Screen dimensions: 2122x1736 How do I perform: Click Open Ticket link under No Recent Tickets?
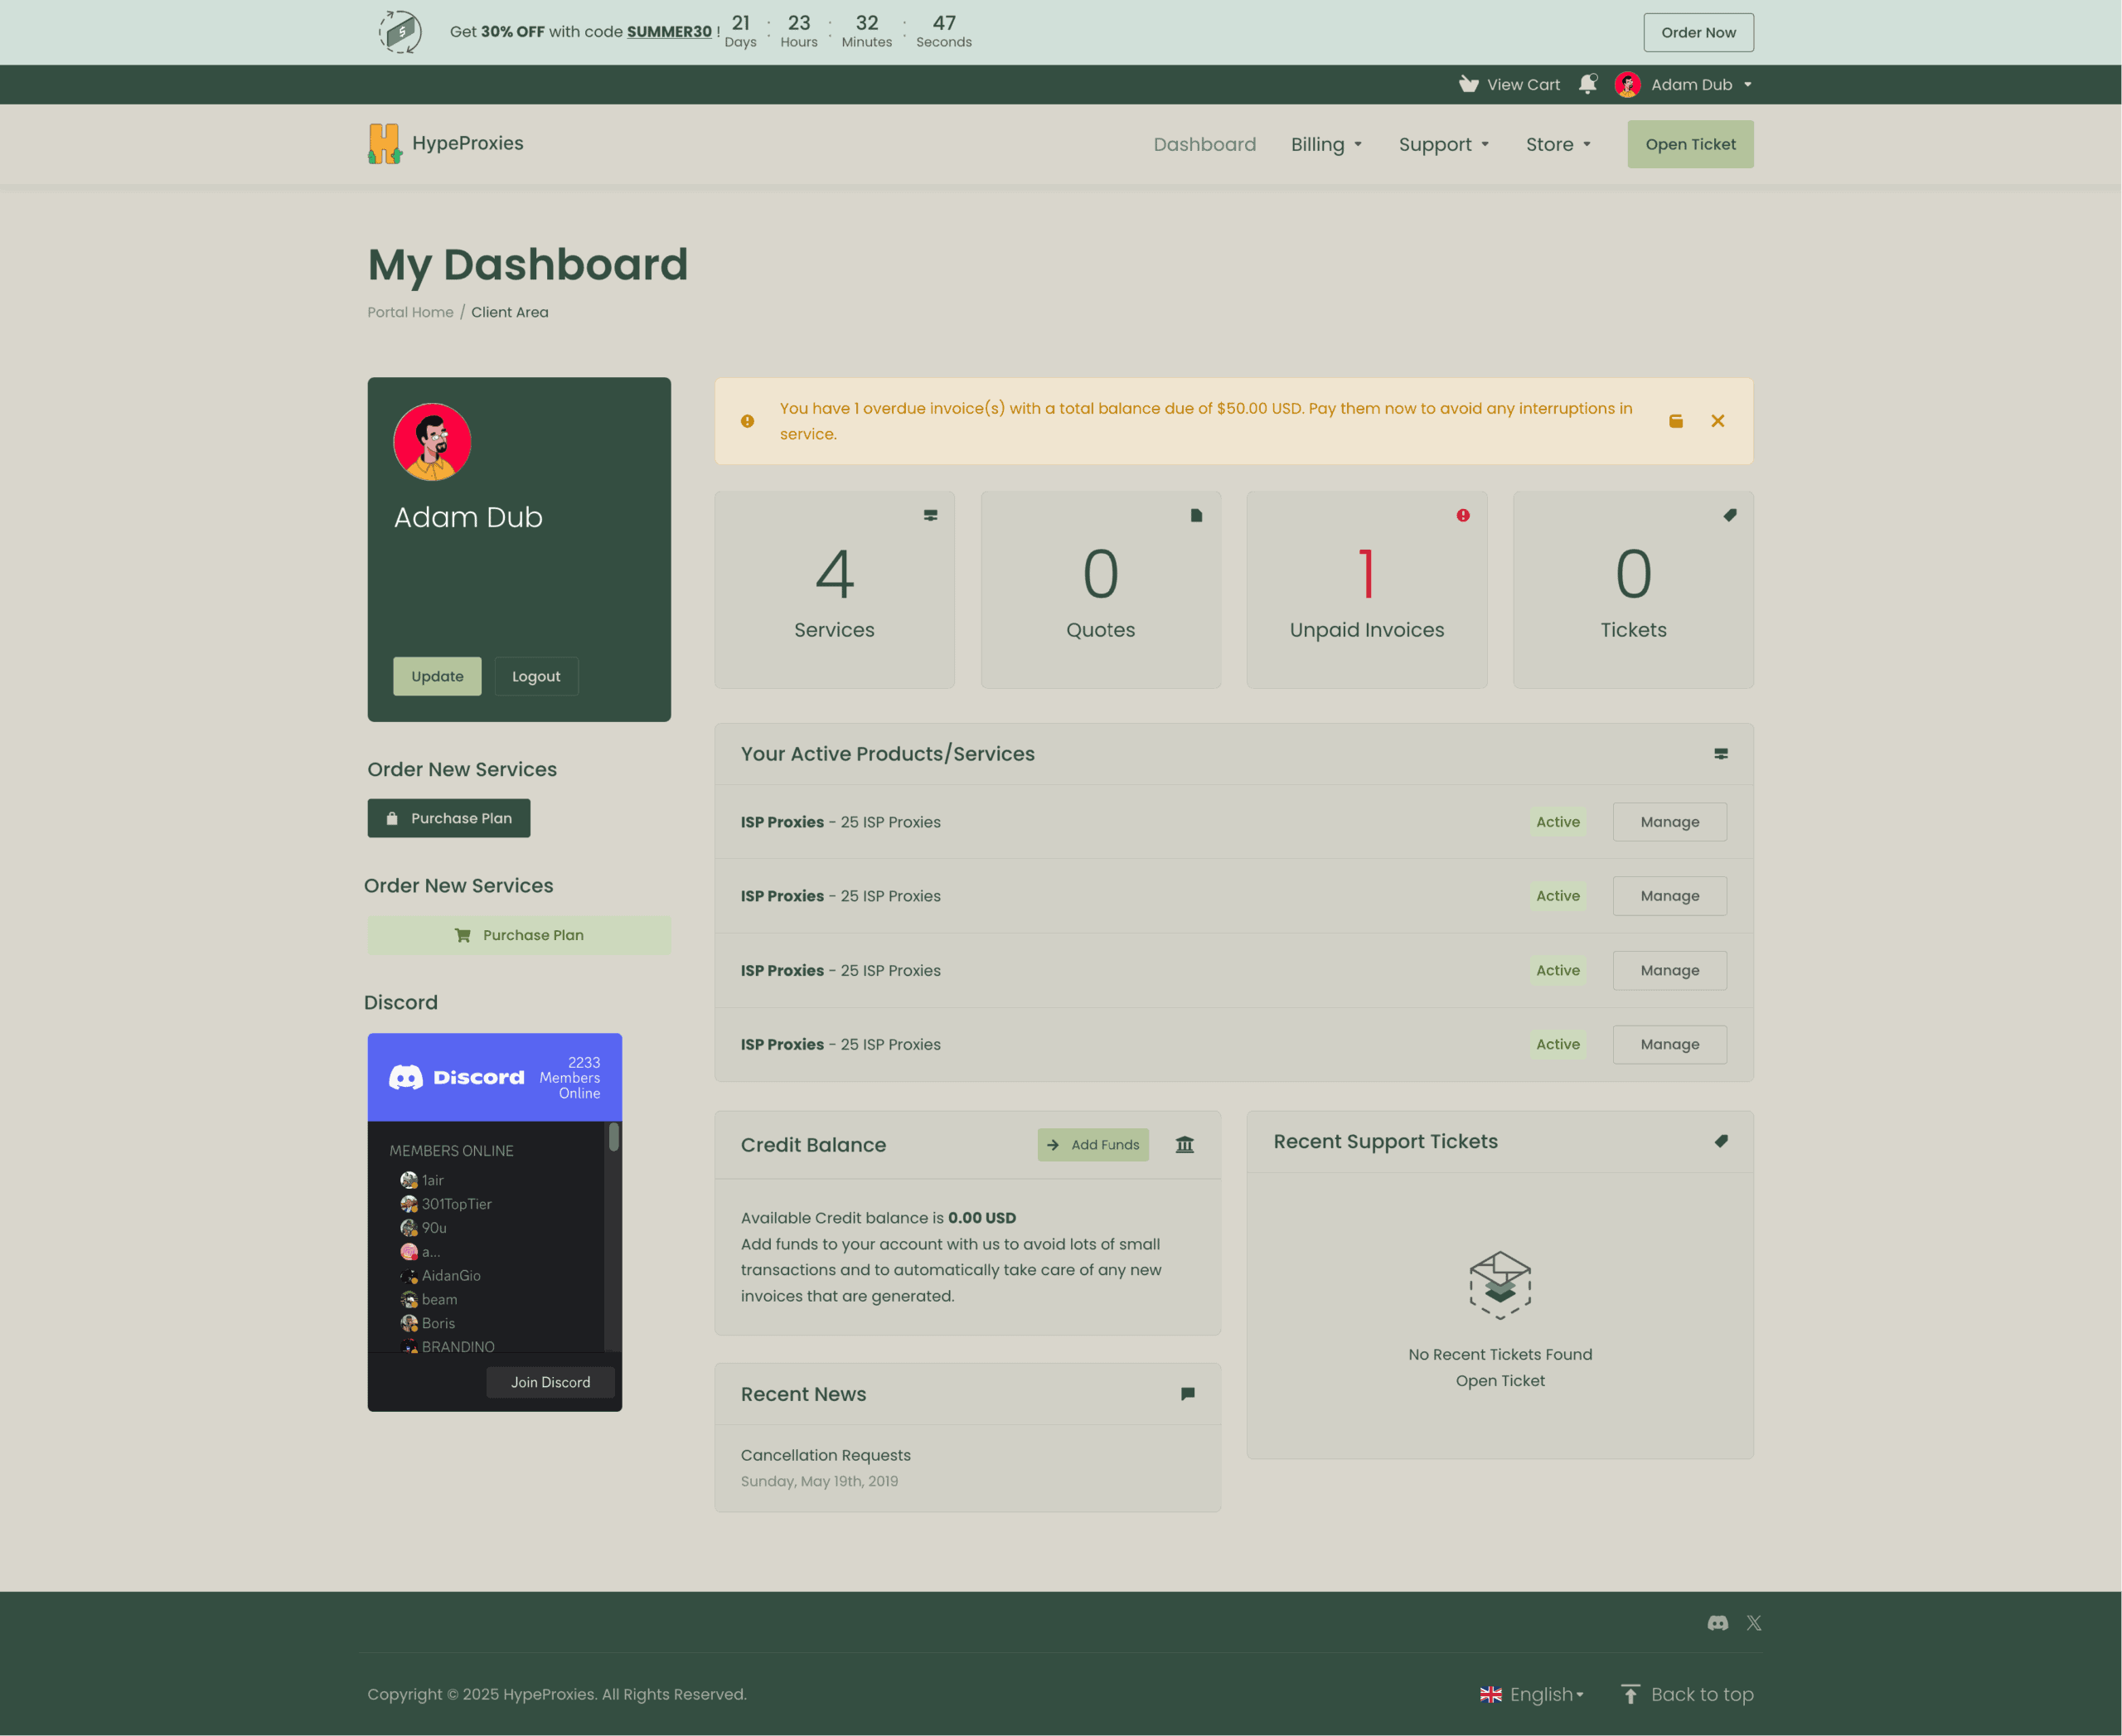(x=1500, y=1380)
